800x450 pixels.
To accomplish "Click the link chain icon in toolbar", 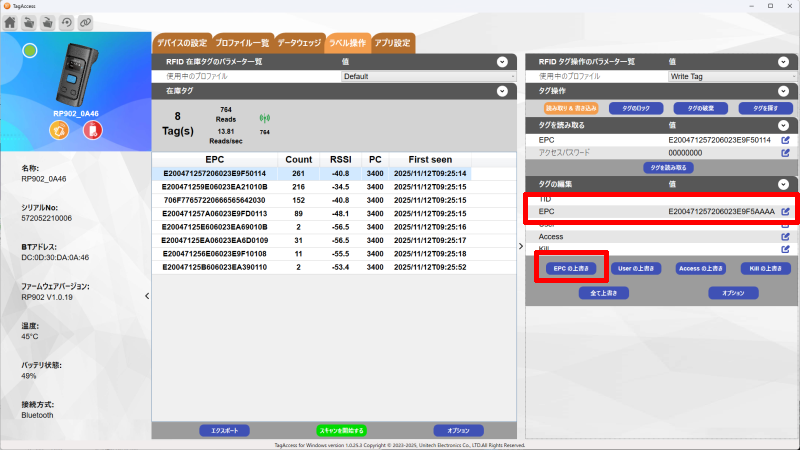I will click(x=86, y=21).
